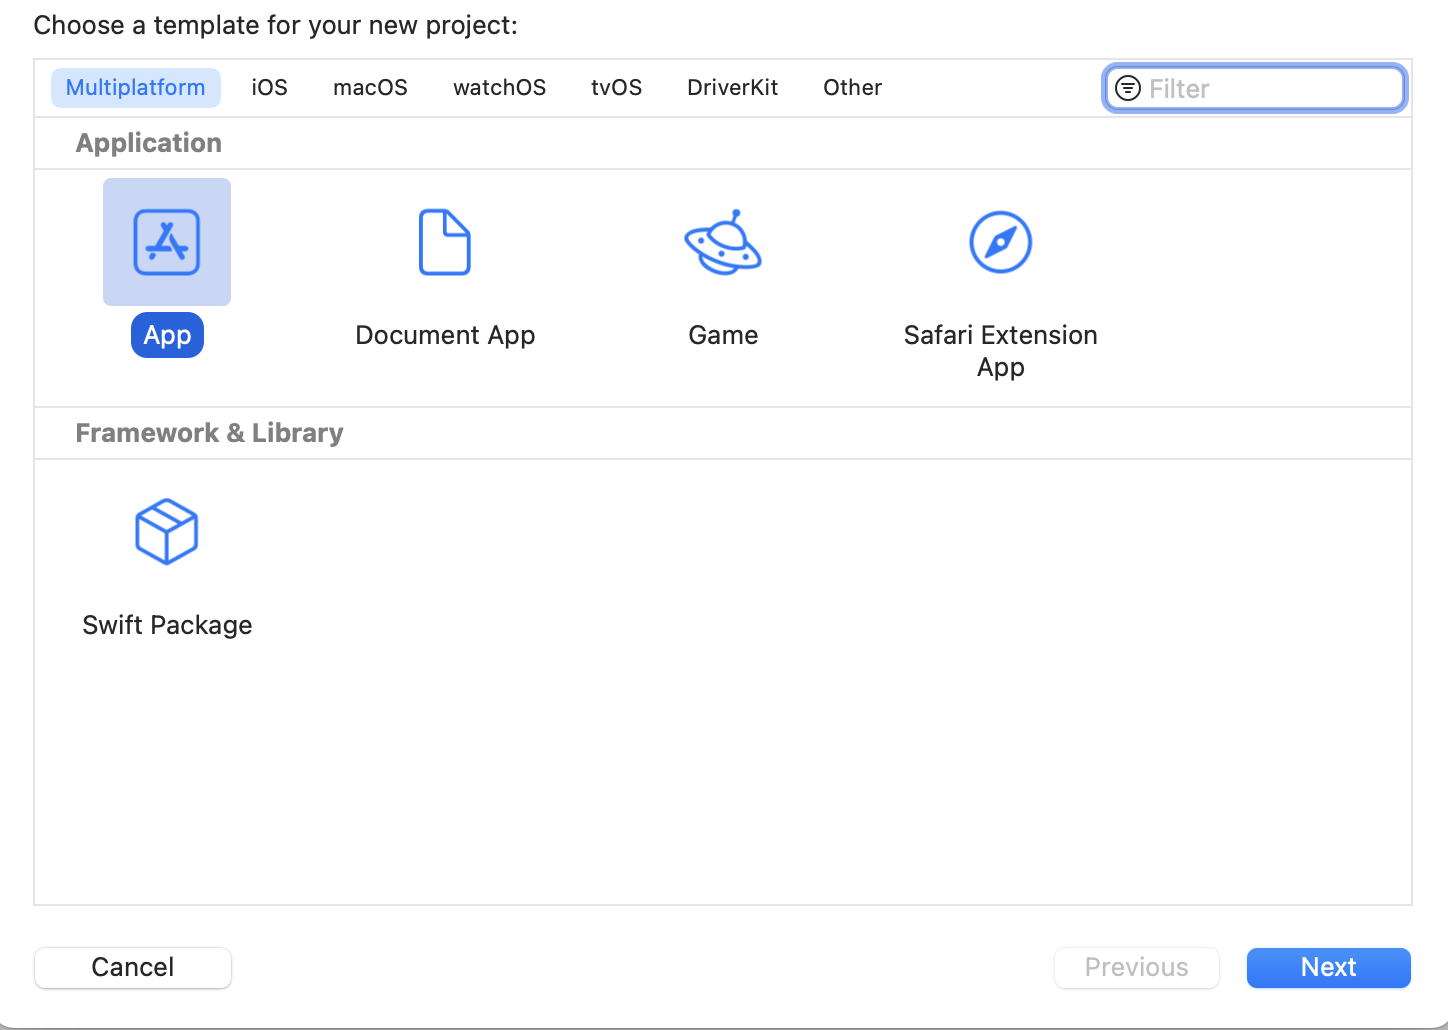Switch to the Multiplatform tab
Image resolution: width=1448 pixels, height=1030 pixels.
pos(136,88)
